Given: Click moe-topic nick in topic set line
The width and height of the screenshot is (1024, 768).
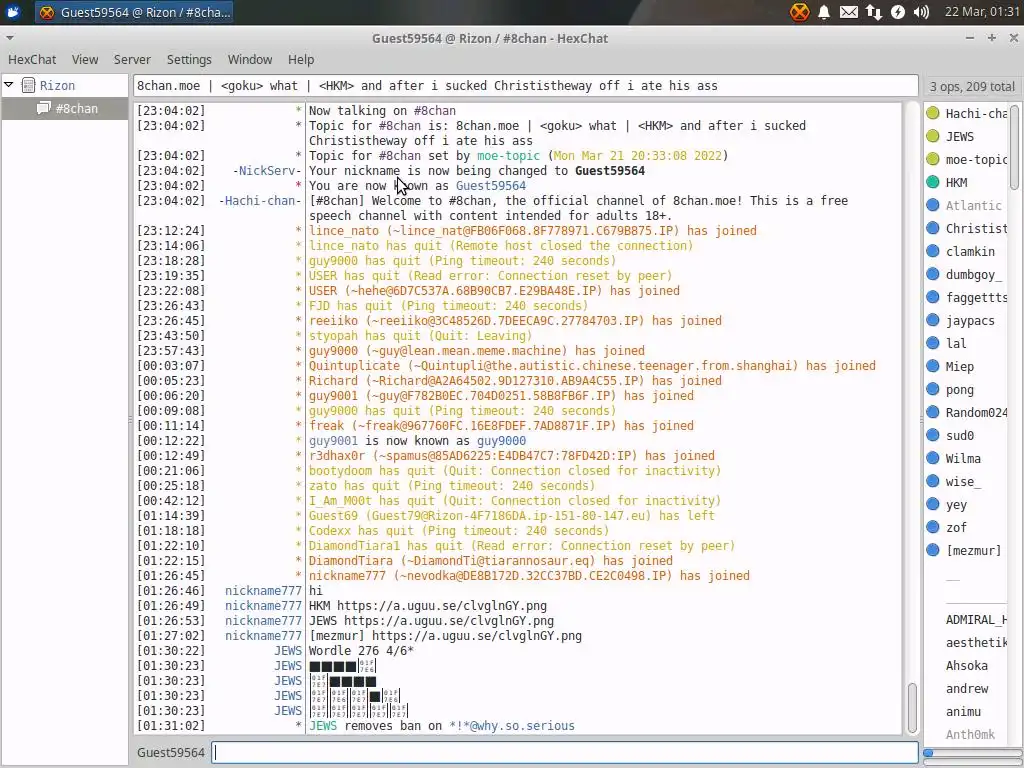Looking at the screenshot, I should pos(508,155).
